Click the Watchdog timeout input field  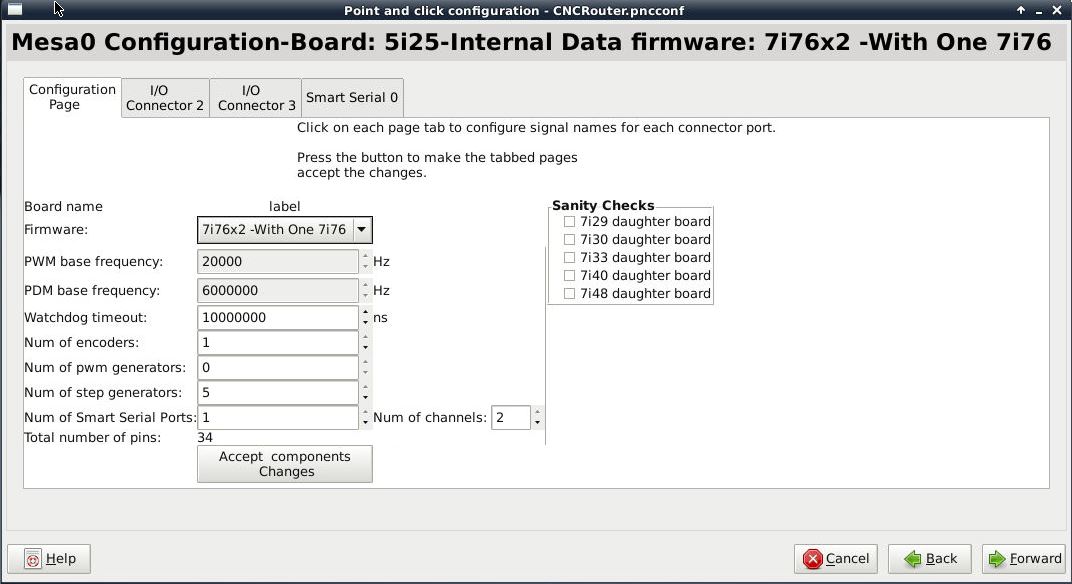[x=278, y=317]
